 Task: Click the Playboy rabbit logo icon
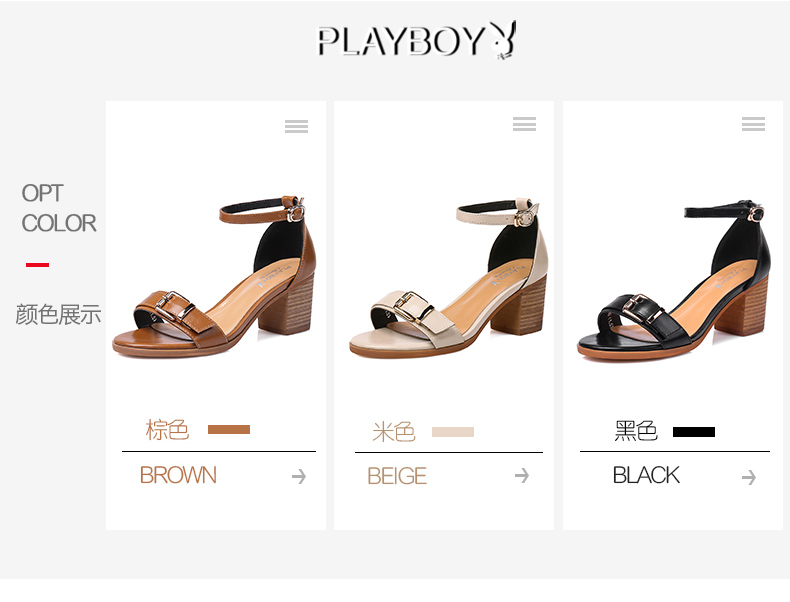[x=503, y=40]
